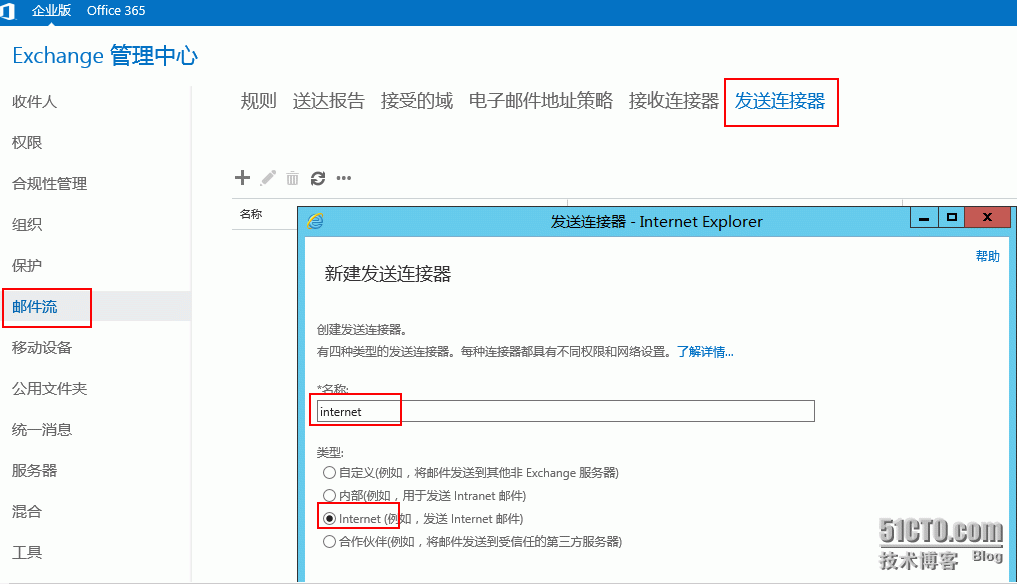Click the Exchange 管理中心 title
The width and height of the screenshot is (1017, 584).
pyautogui.click(x=105, y=56)
